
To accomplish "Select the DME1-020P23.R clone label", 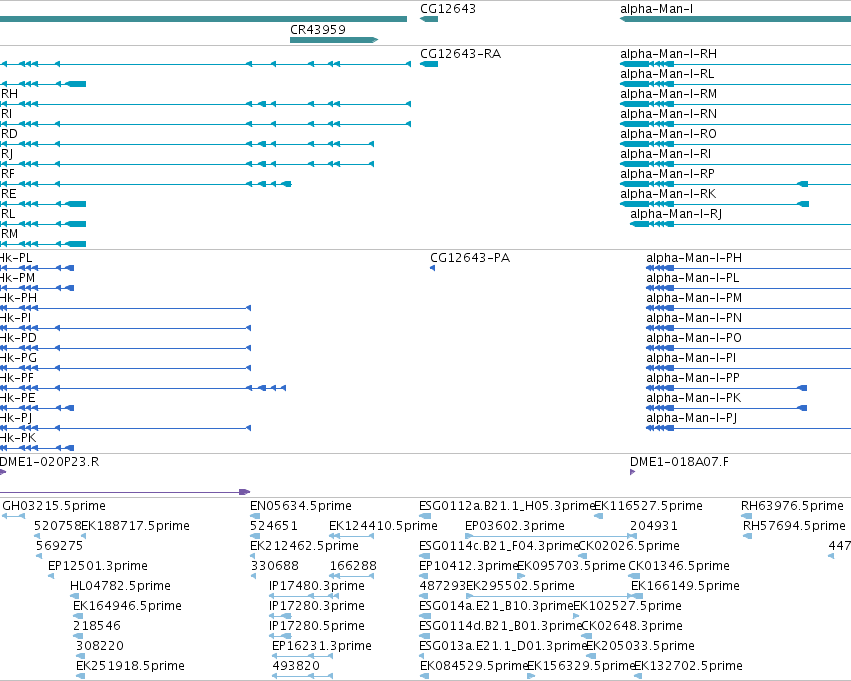I will 49,462.
